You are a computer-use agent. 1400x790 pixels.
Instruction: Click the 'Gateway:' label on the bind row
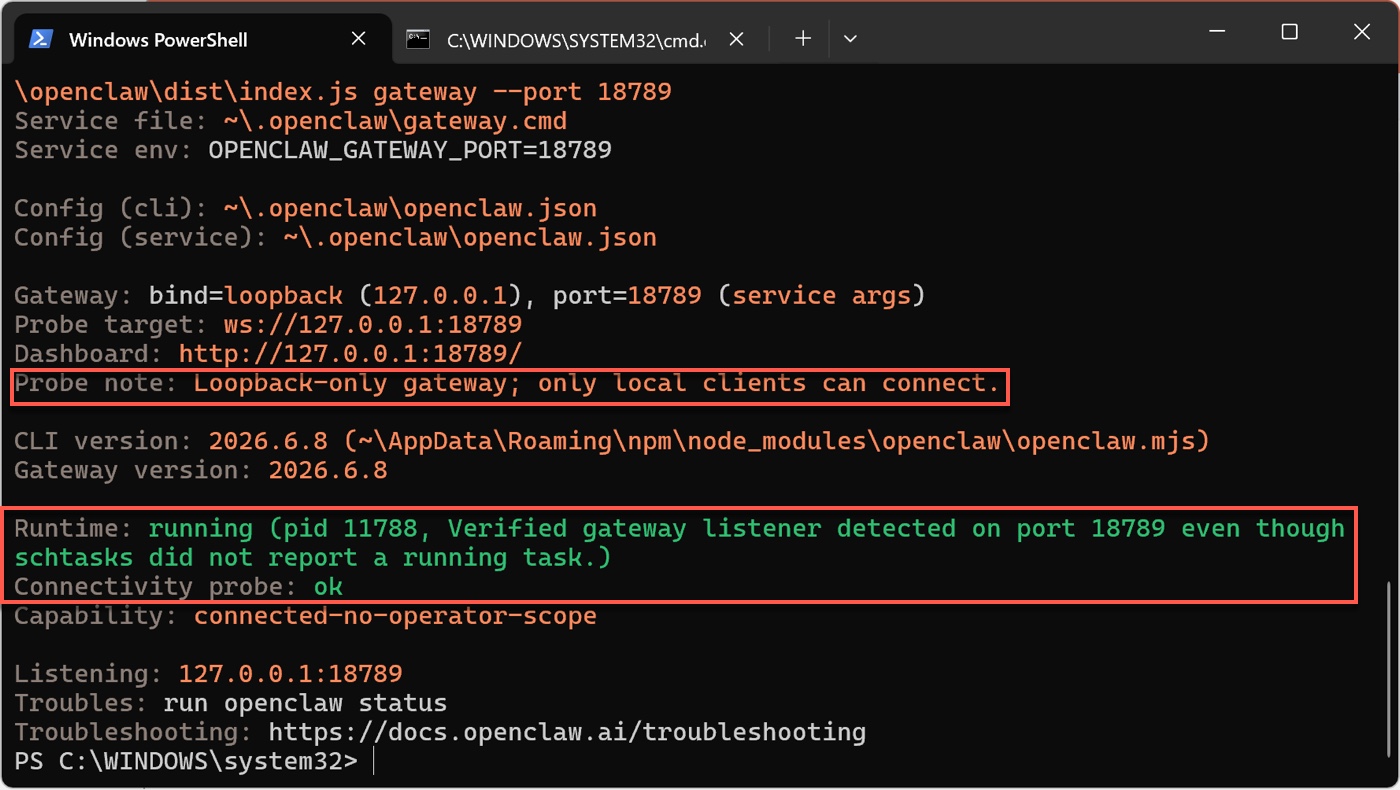(x=73, y=296)
